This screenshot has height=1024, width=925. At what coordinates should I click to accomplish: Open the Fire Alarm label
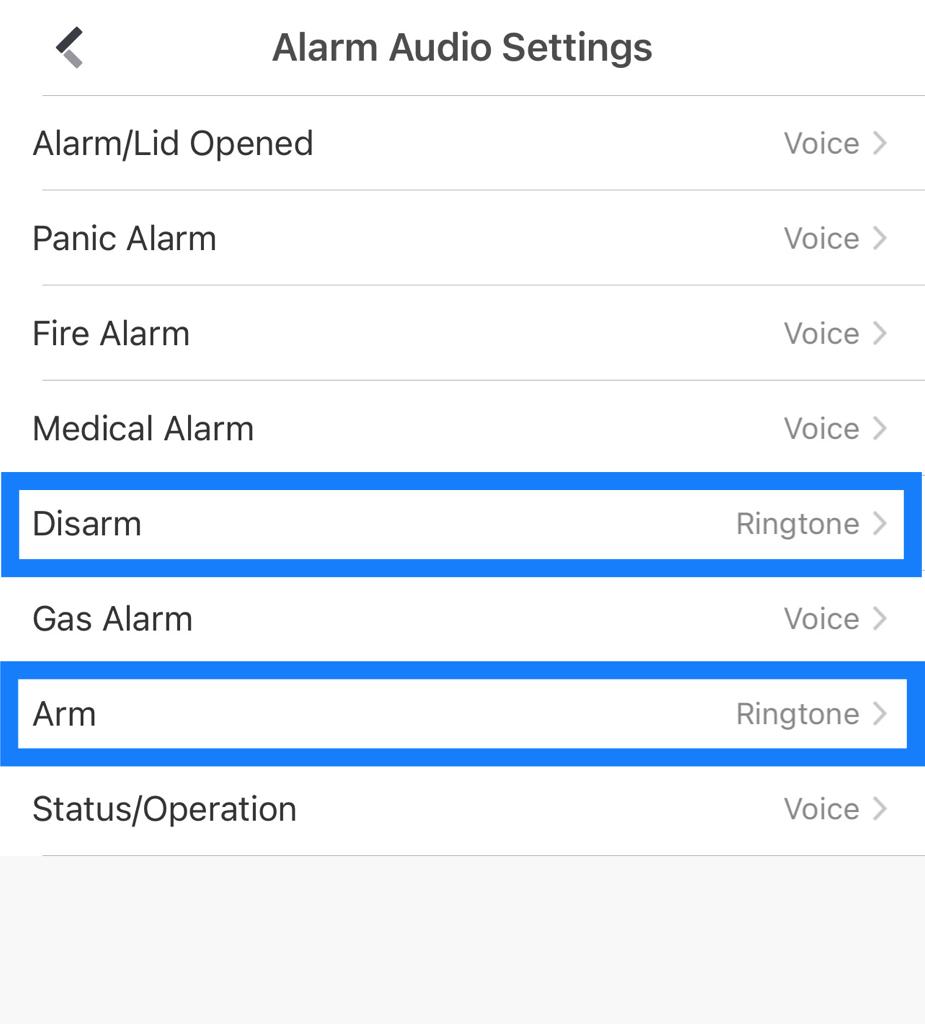111,333
